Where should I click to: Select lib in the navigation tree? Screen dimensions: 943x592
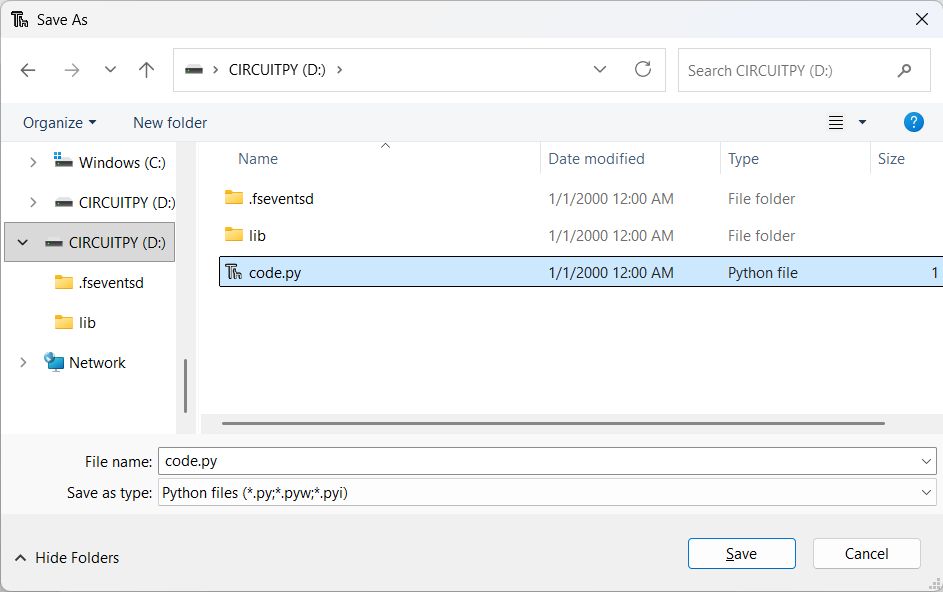pos(87,323)
